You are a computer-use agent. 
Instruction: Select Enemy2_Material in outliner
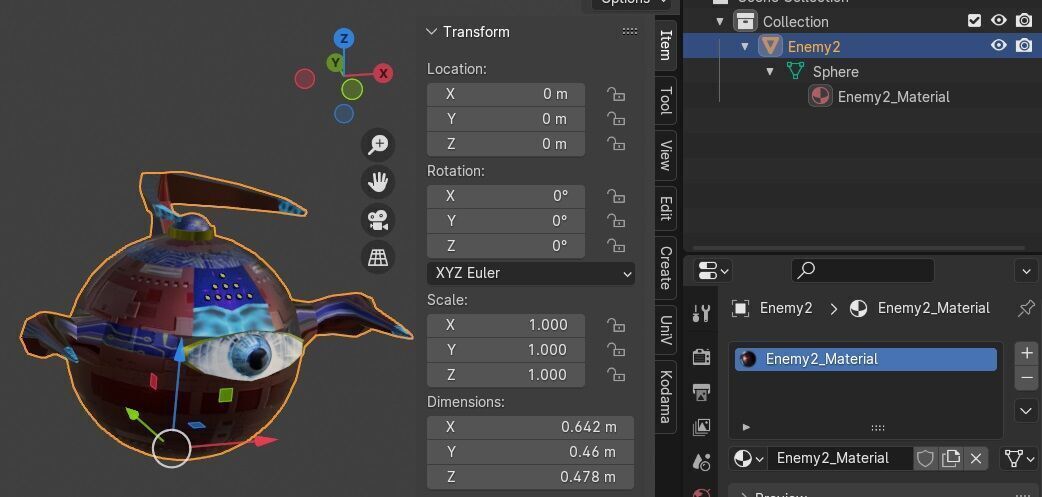tap(893, 97)
